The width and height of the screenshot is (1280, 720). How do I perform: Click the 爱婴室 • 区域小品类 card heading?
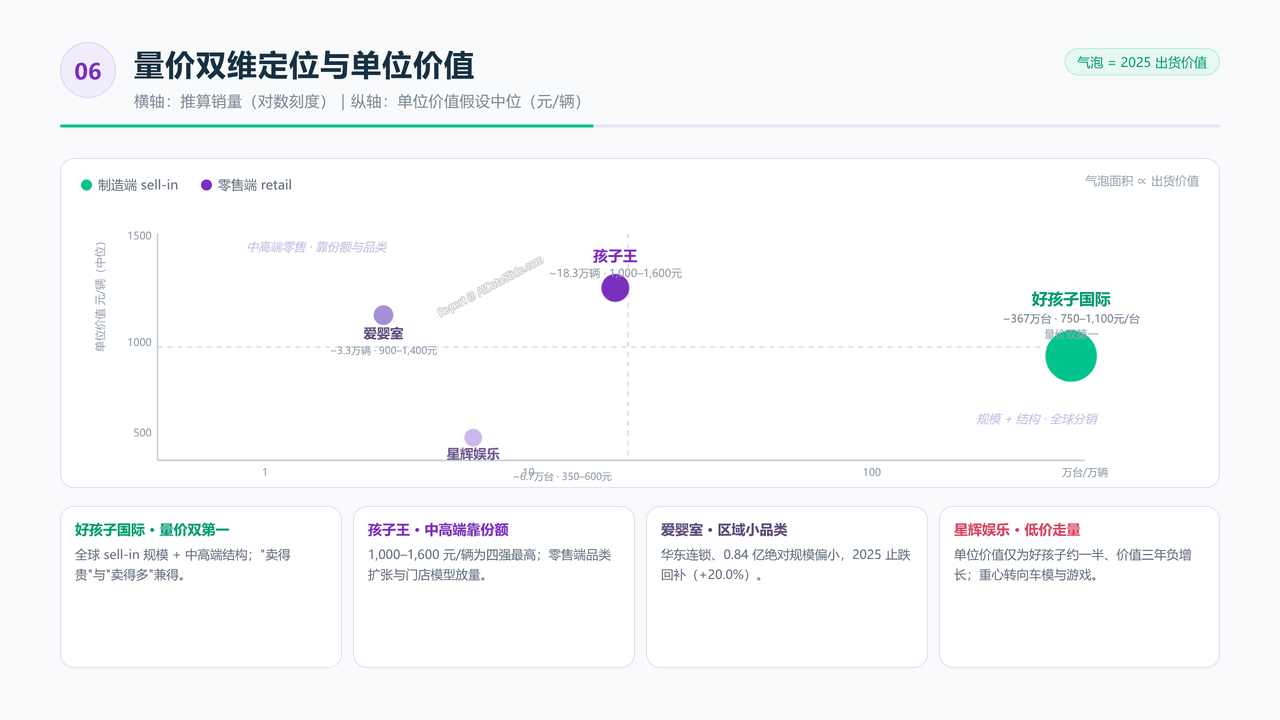[x=724, y=530]
